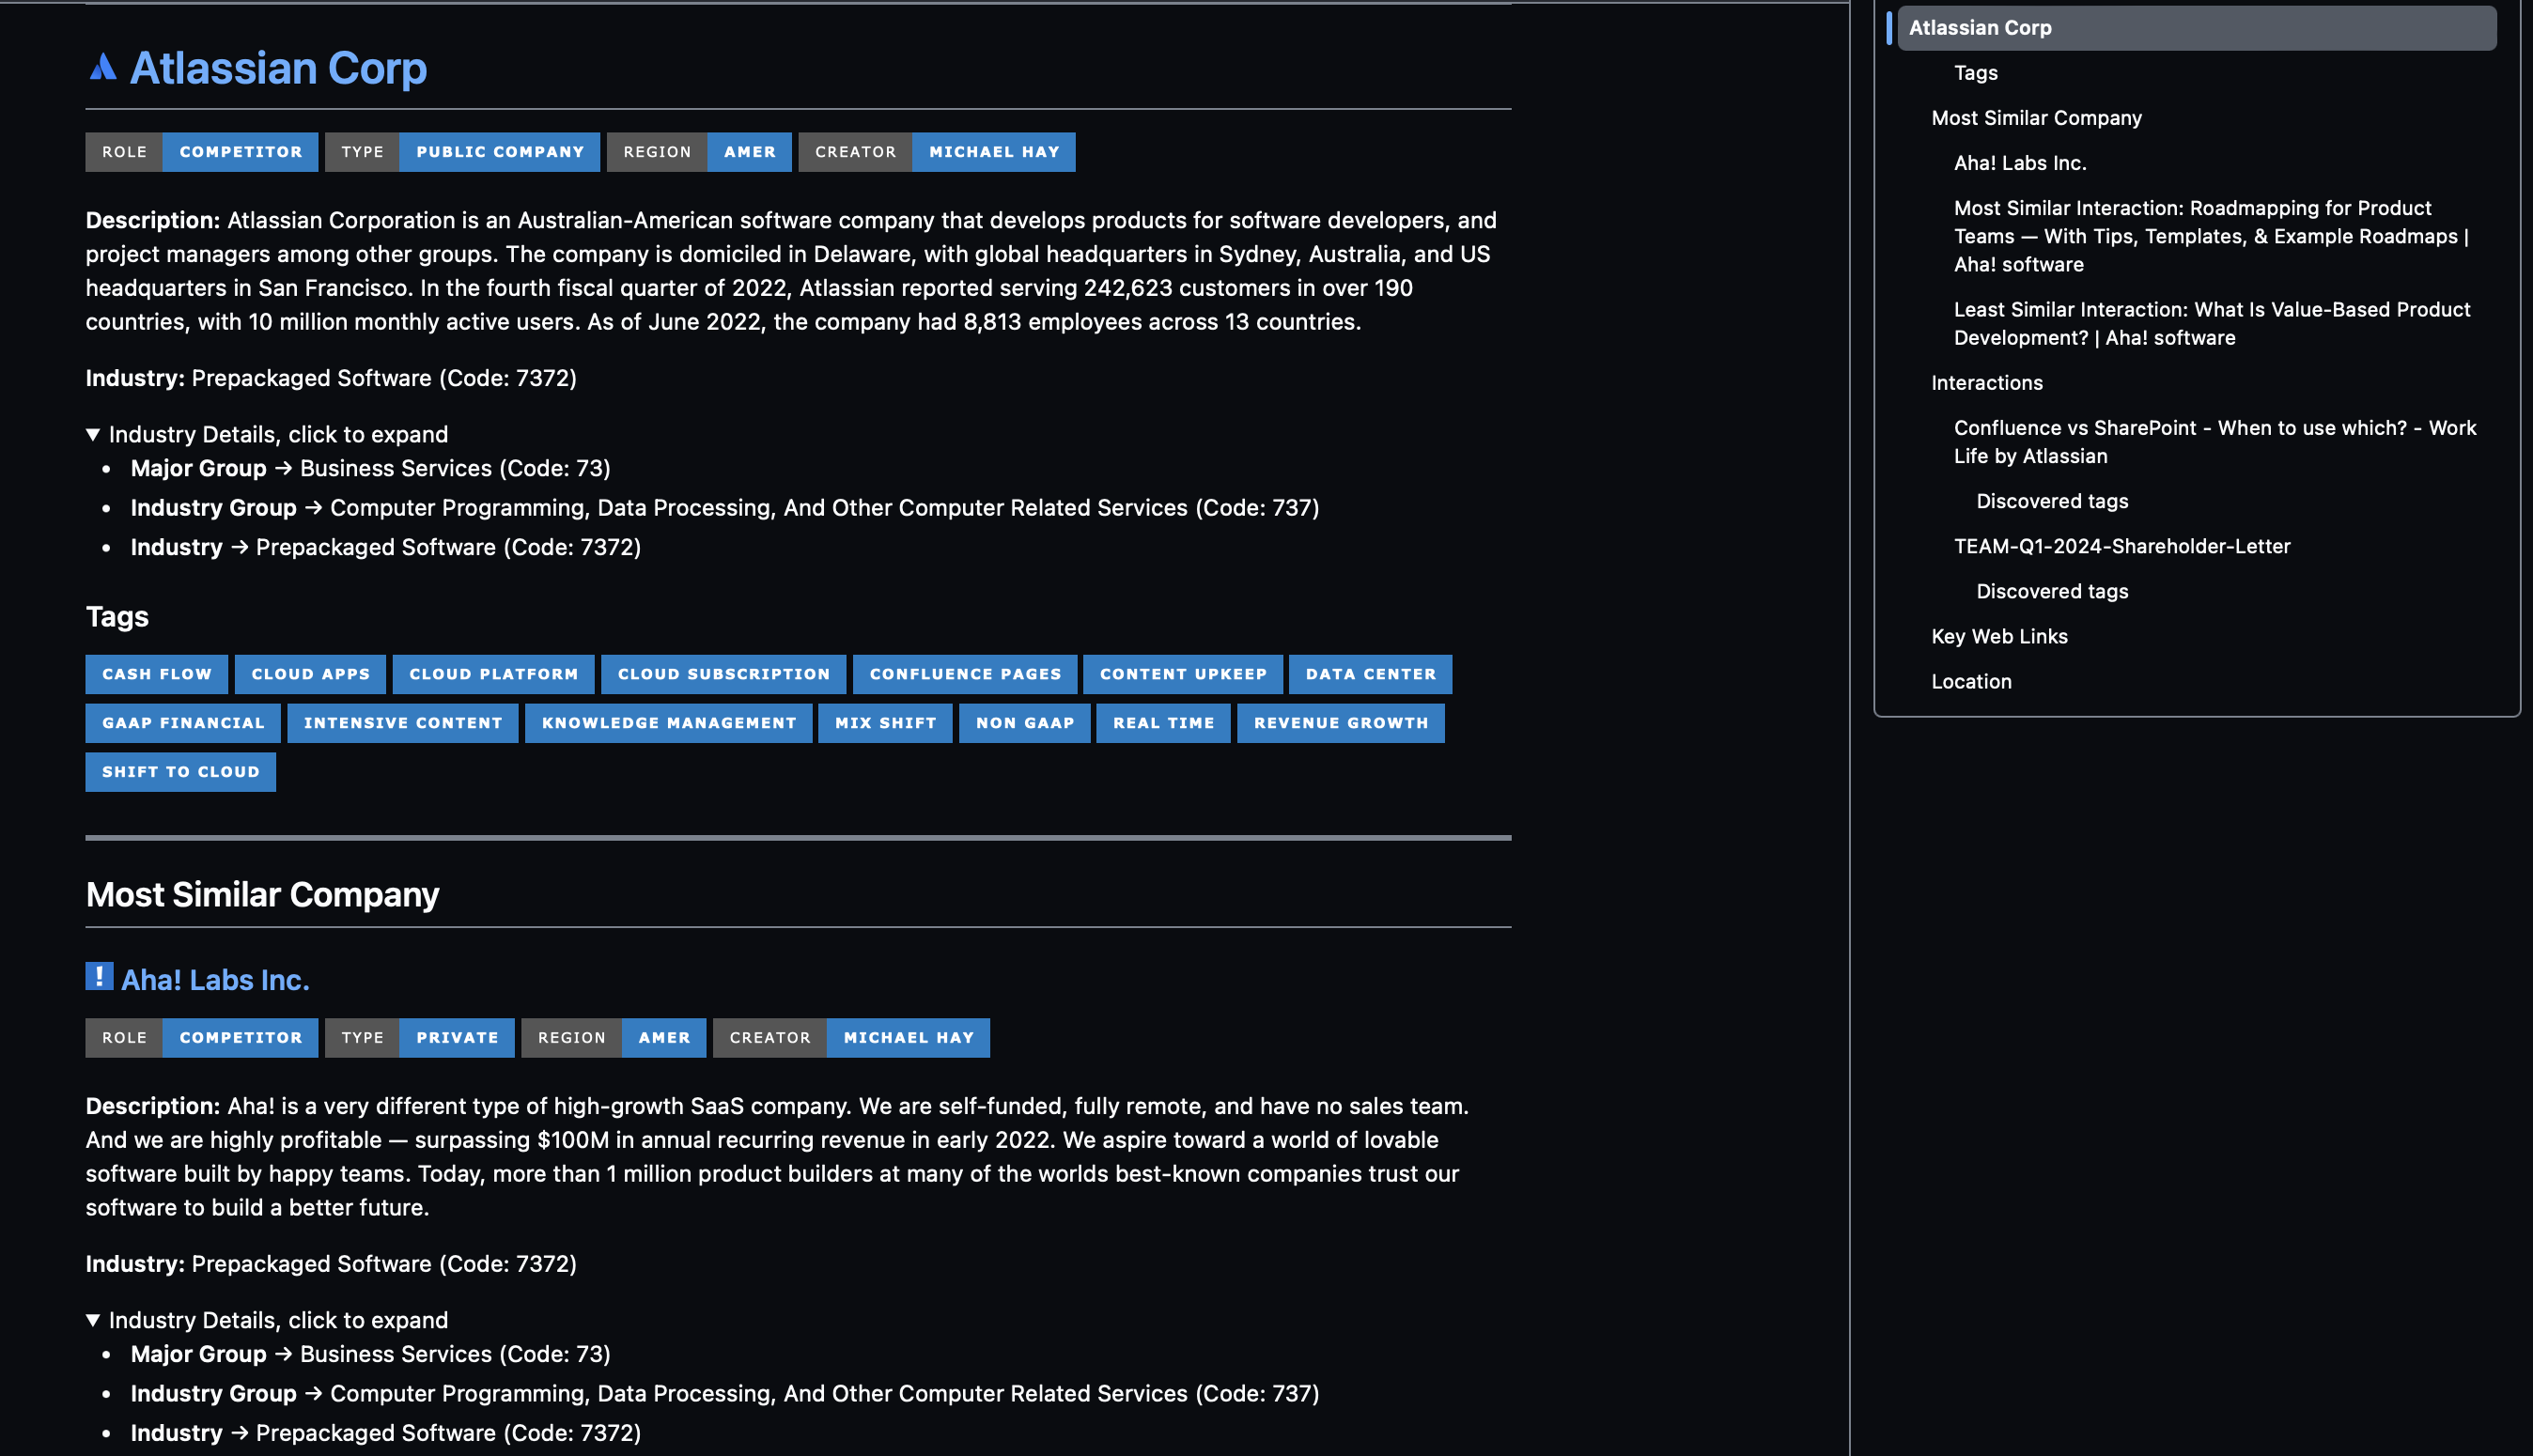This screenshot has width=2533, height=1456.
Task: Click the PRIVATE type badge
Action: pos(456,1038)
